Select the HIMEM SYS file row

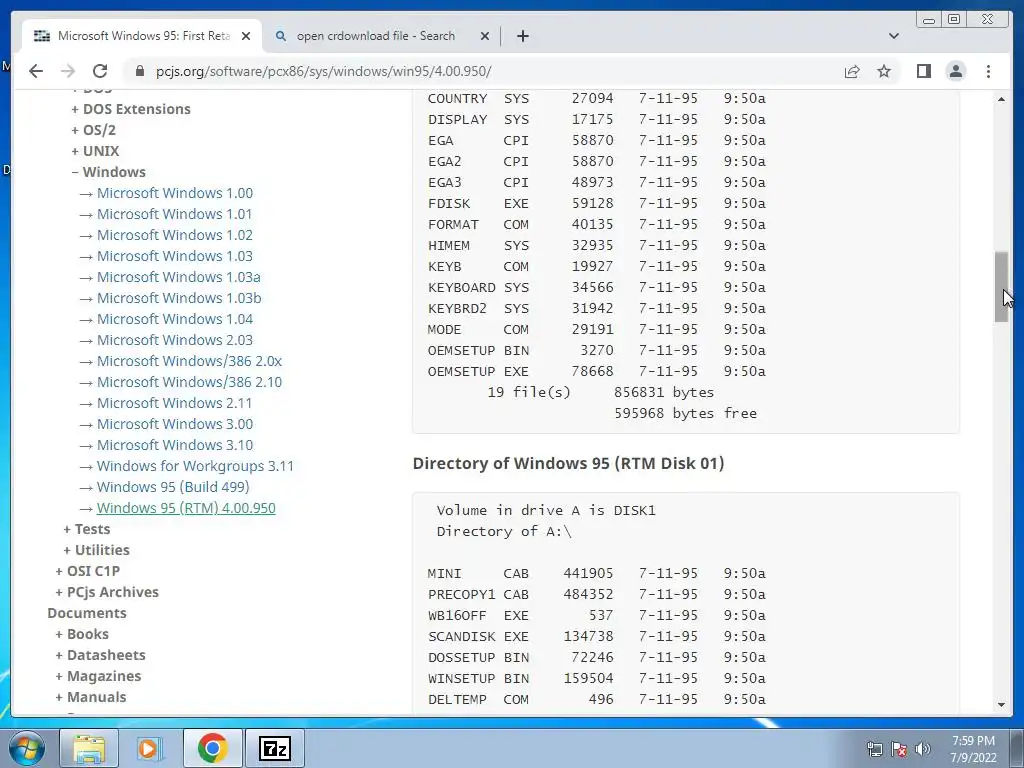click(x=597, y=245)
